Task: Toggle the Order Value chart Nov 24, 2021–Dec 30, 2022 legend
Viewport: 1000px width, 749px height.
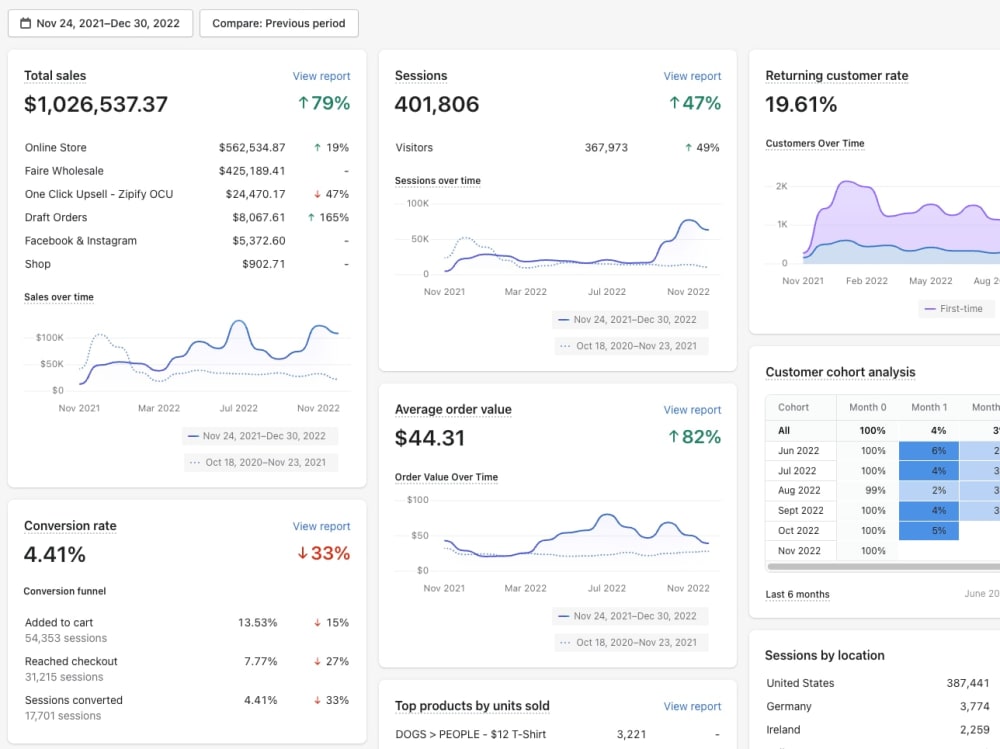Action: coord(630,616)
